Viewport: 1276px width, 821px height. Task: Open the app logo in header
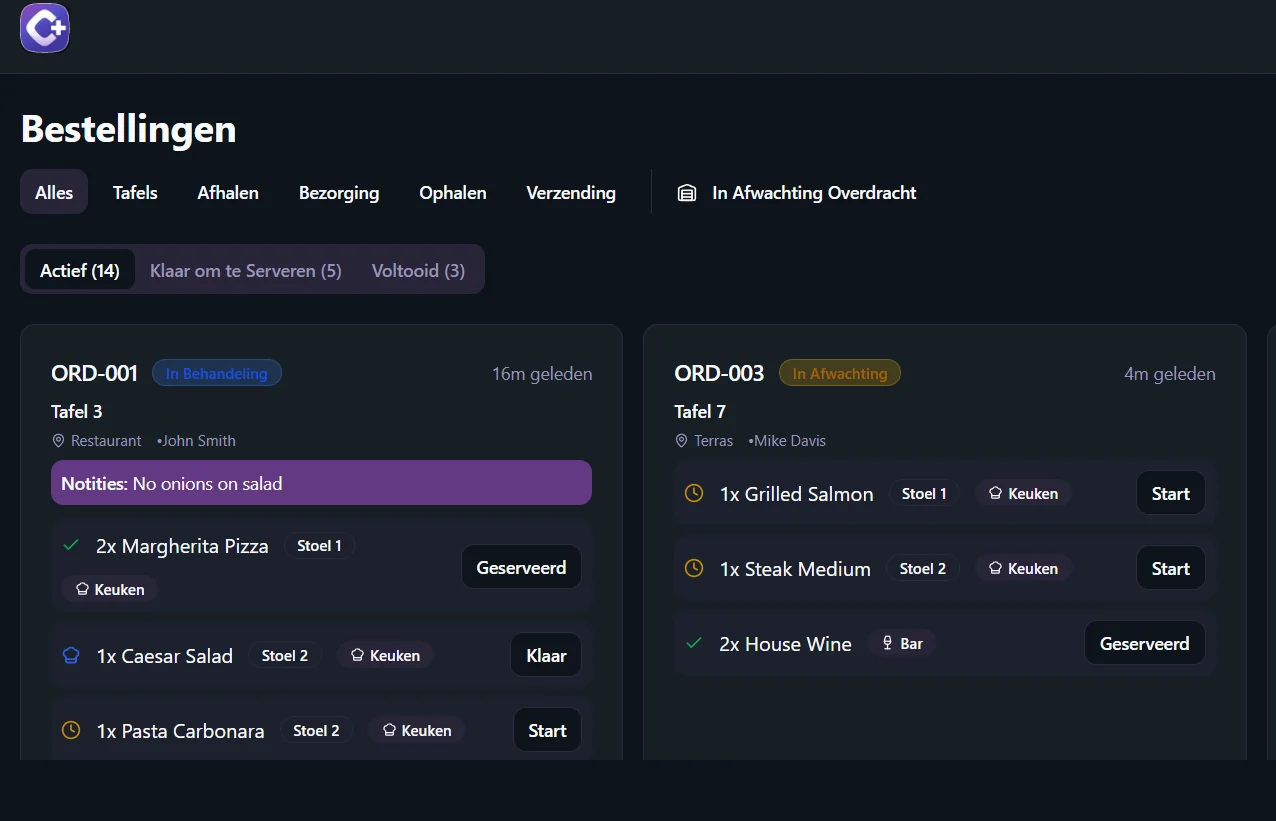45,28
